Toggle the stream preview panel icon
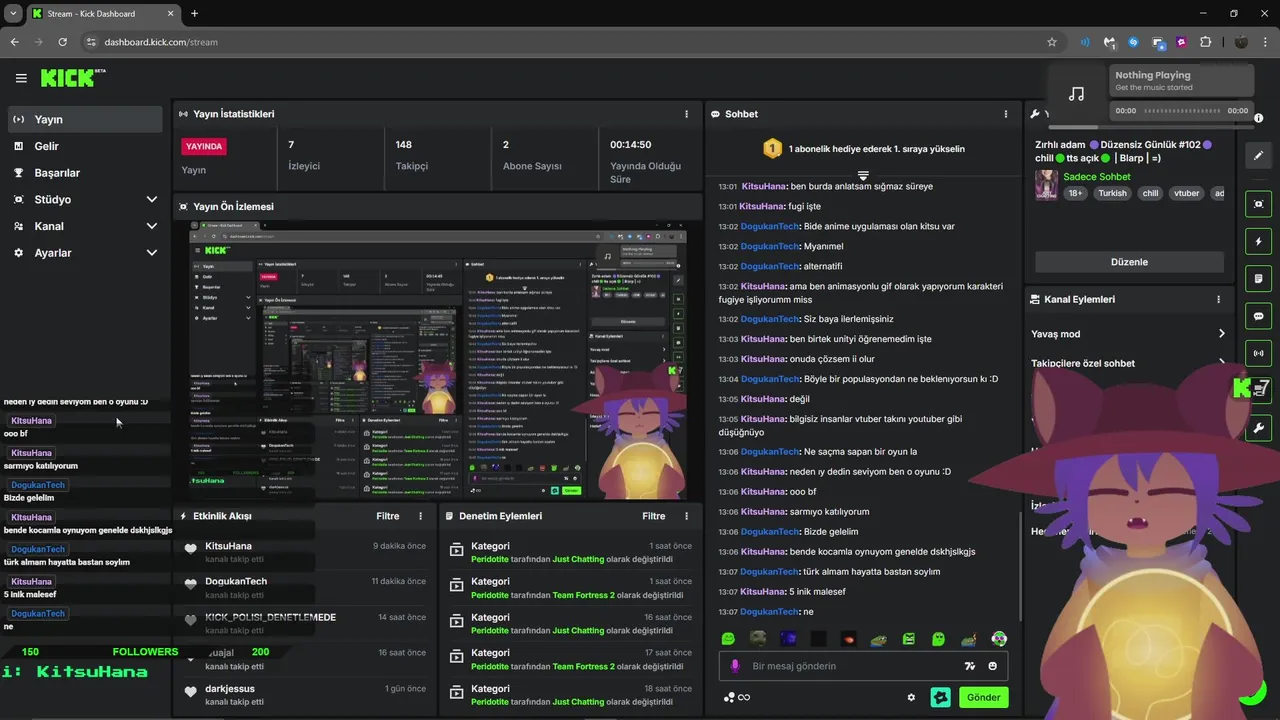 pyautogui.click(x=1258, y=204)
